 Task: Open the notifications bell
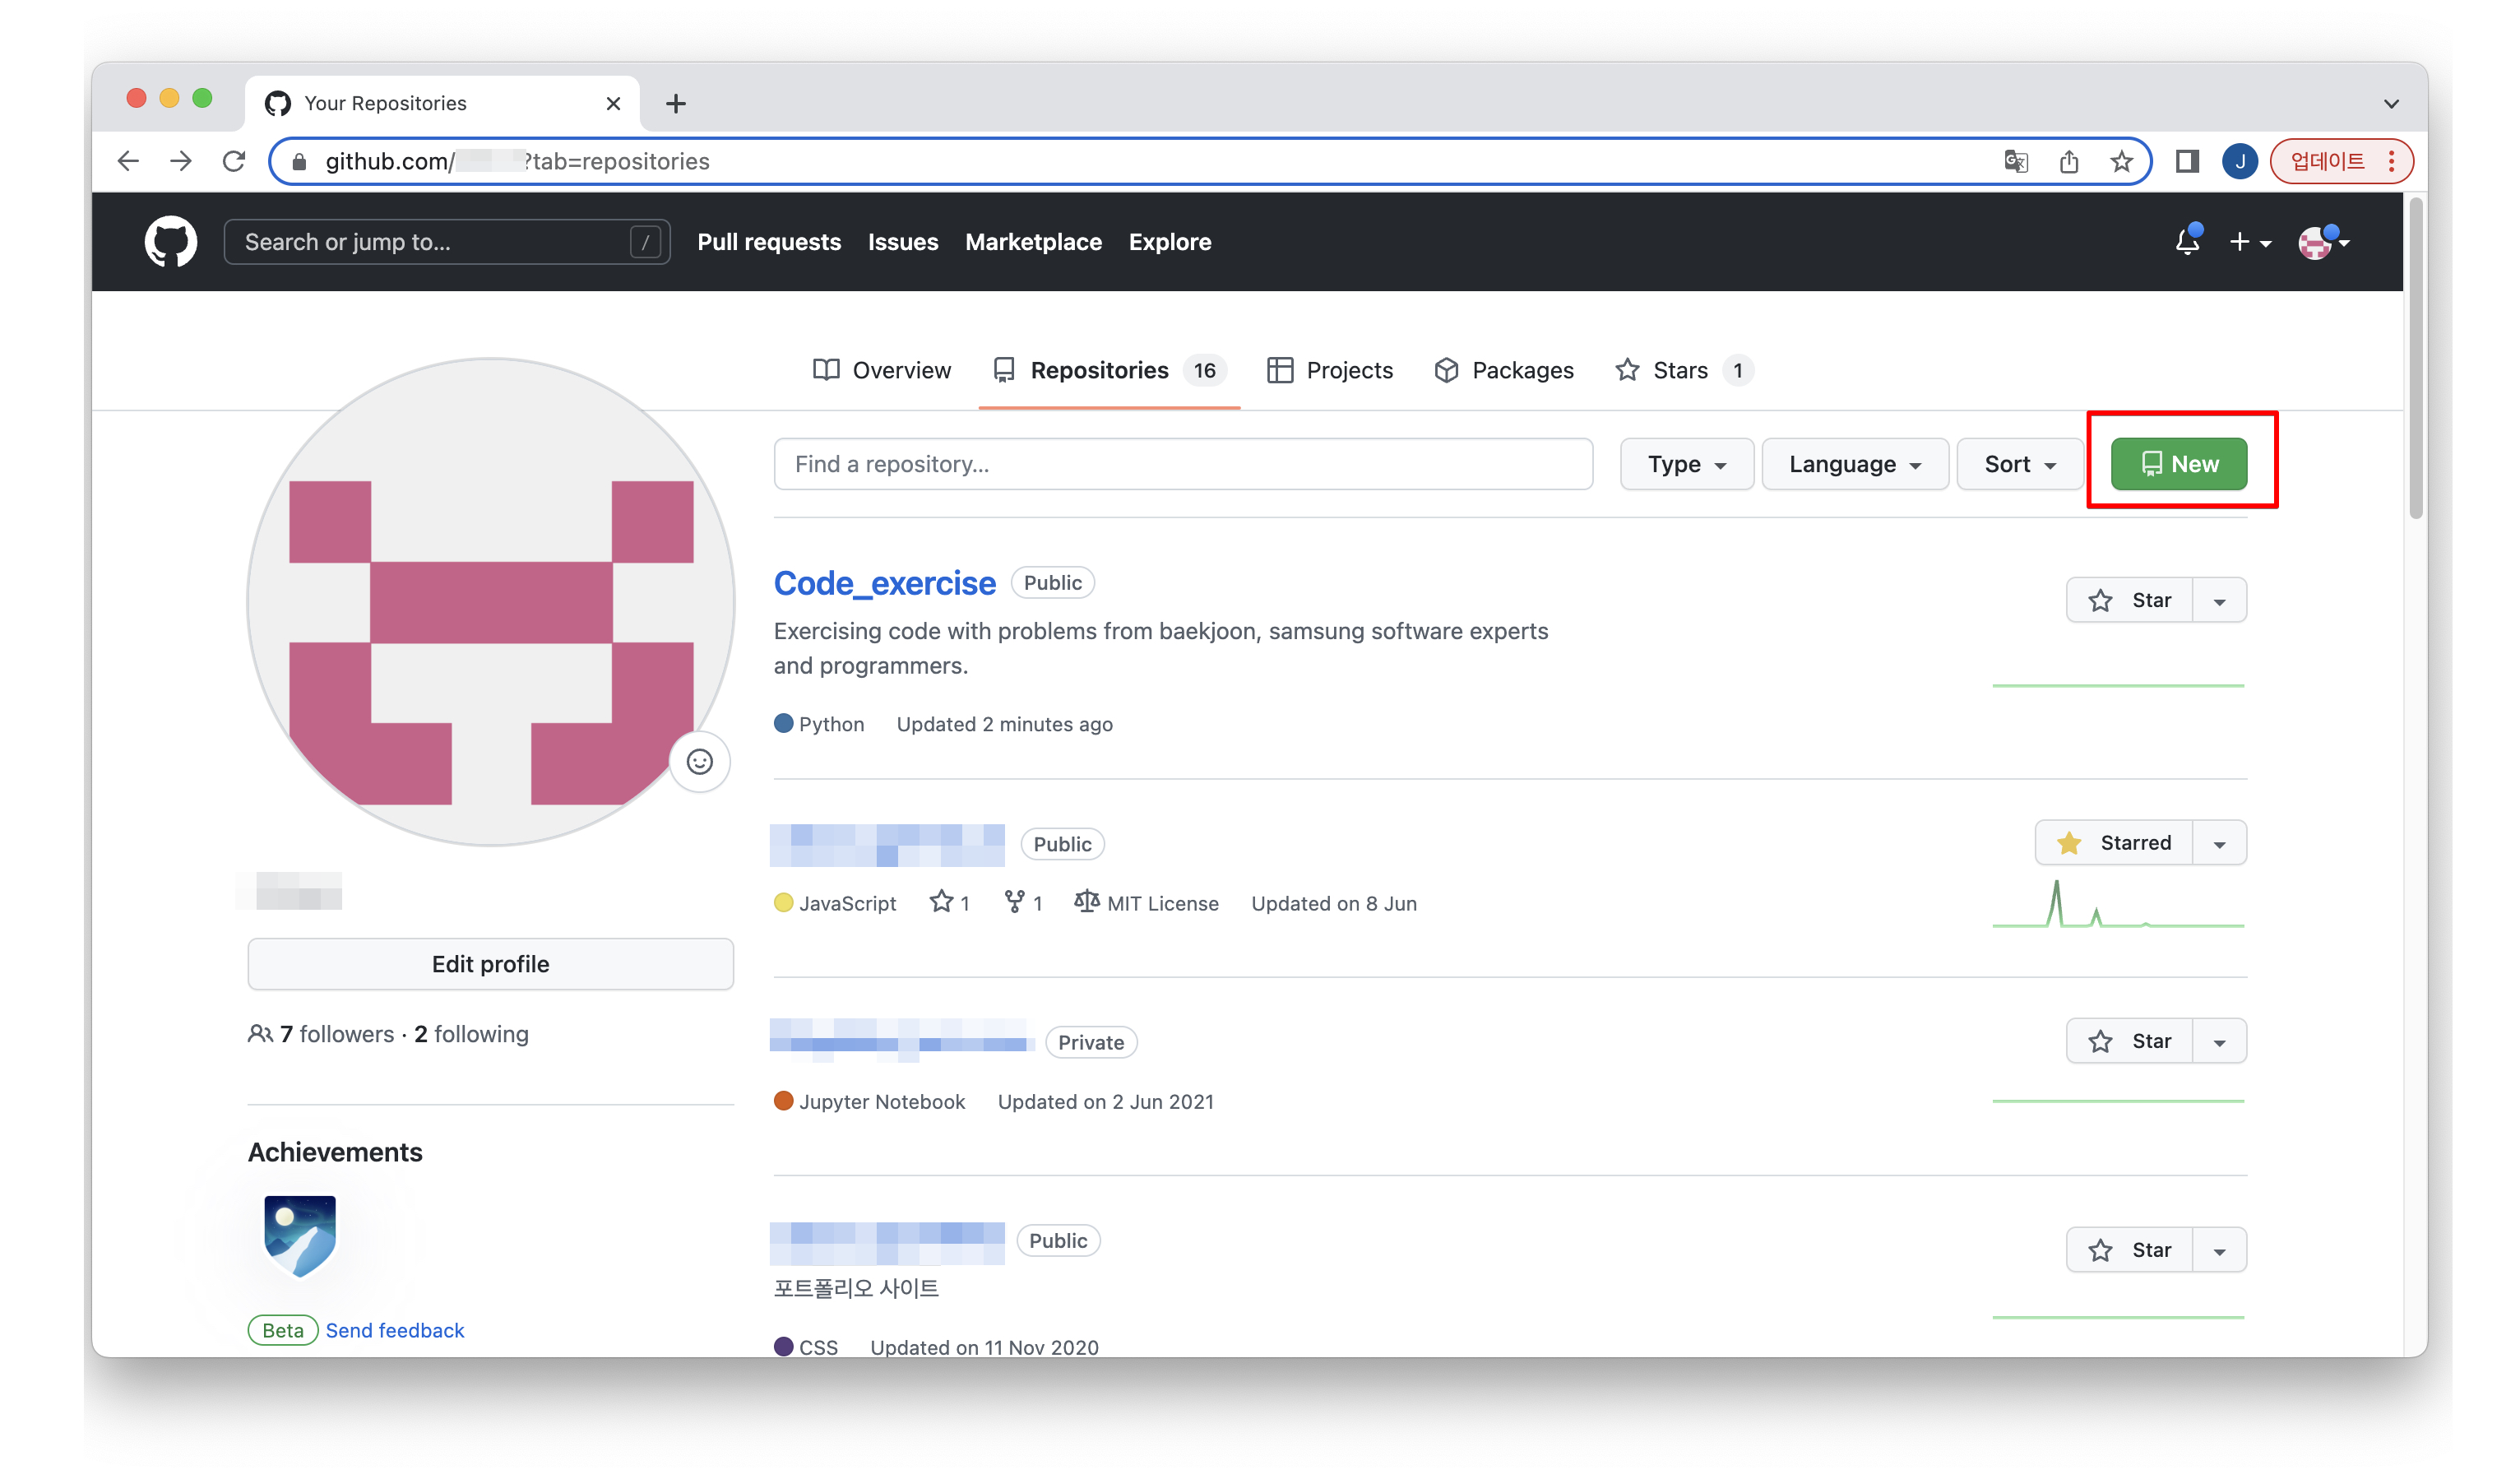(x=2187, y=242)
